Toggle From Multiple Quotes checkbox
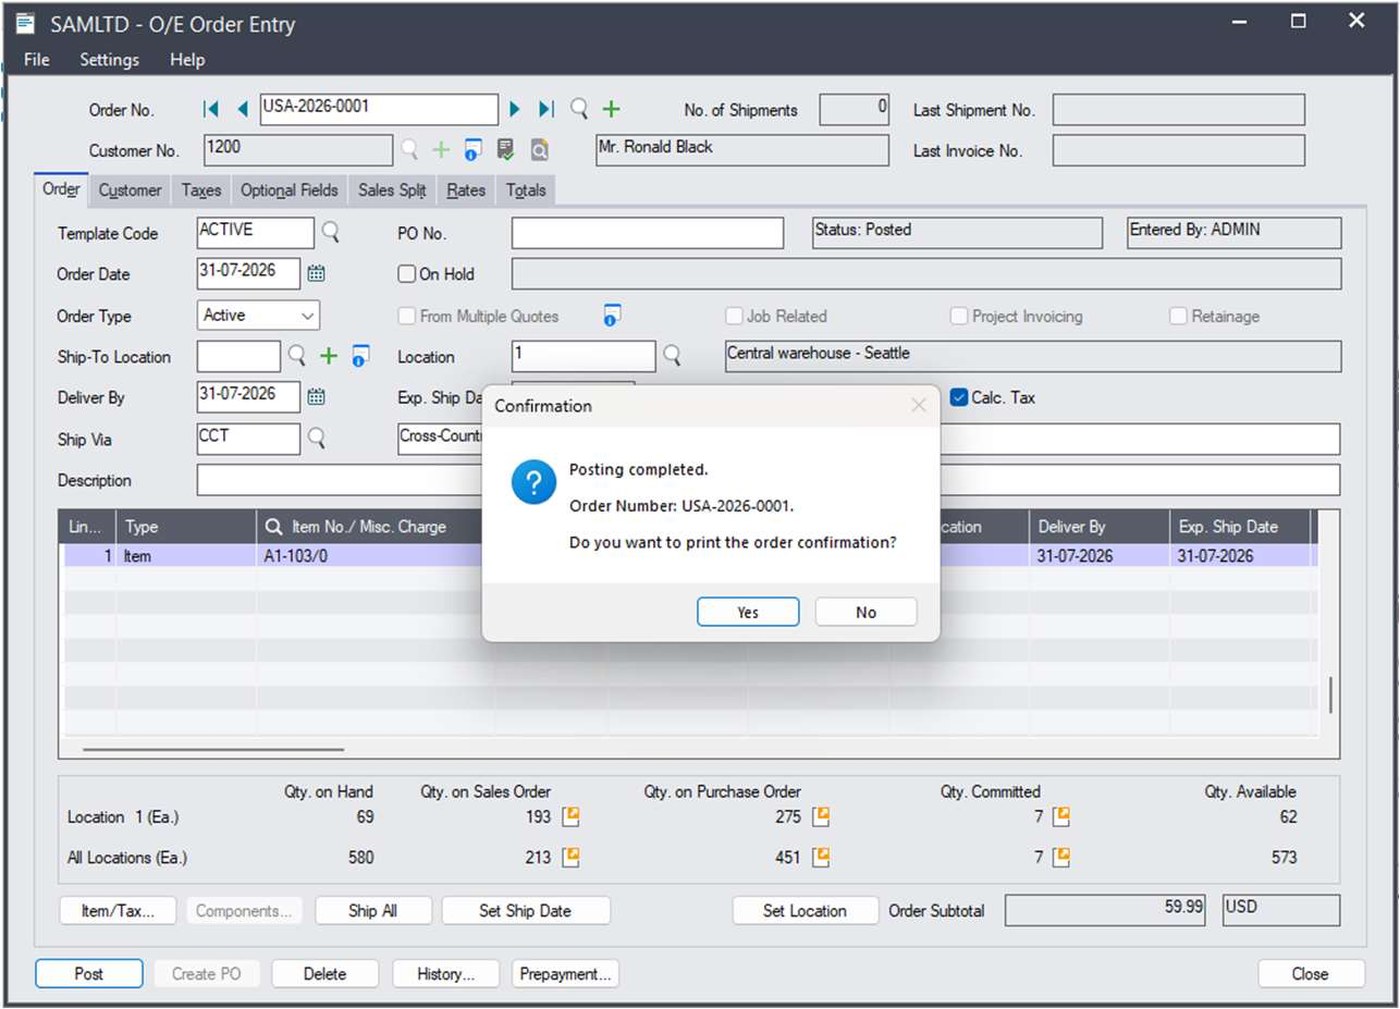The height and width of the screenshot is (1009, 1400). (407, 316)
